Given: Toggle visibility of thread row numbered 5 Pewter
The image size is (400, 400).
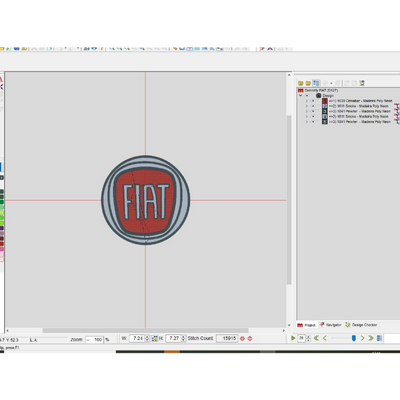Looking at the screenshot, I should pyautogui.click(x=313, y=122).
